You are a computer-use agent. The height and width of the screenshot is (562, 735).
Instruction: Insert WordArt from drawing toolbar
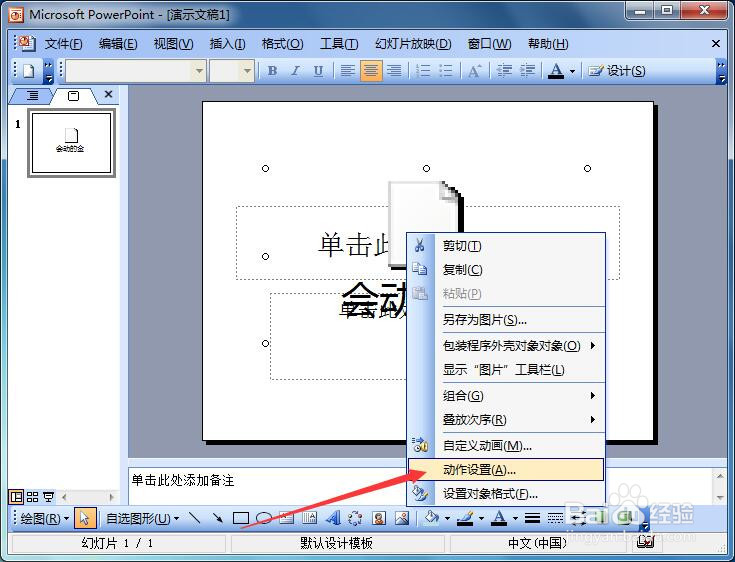(x=333, y=518)
